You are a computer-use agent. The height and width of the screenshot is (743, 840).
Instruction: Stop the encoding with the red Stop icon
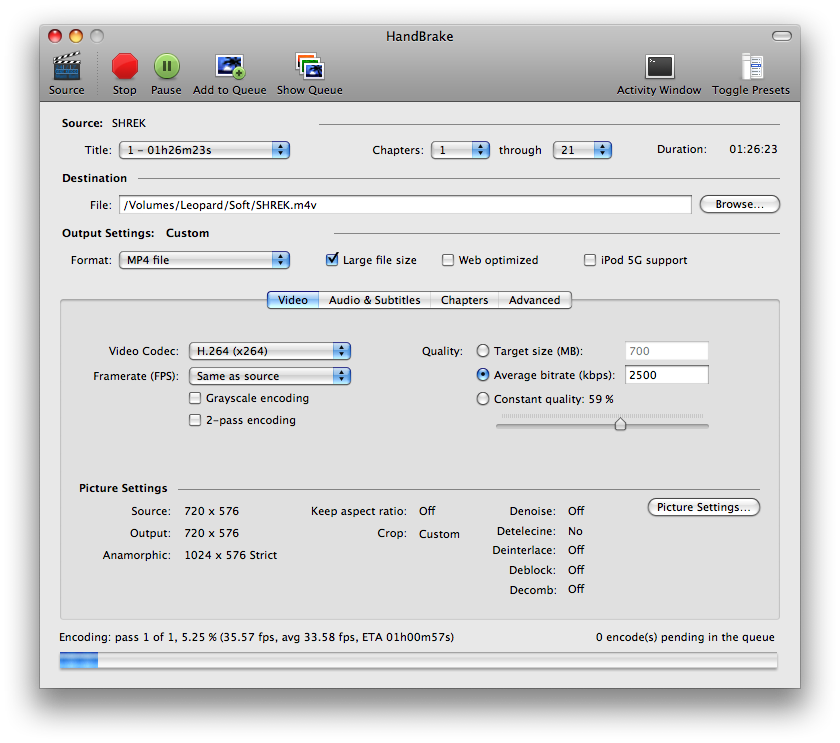tap(124, 66)
